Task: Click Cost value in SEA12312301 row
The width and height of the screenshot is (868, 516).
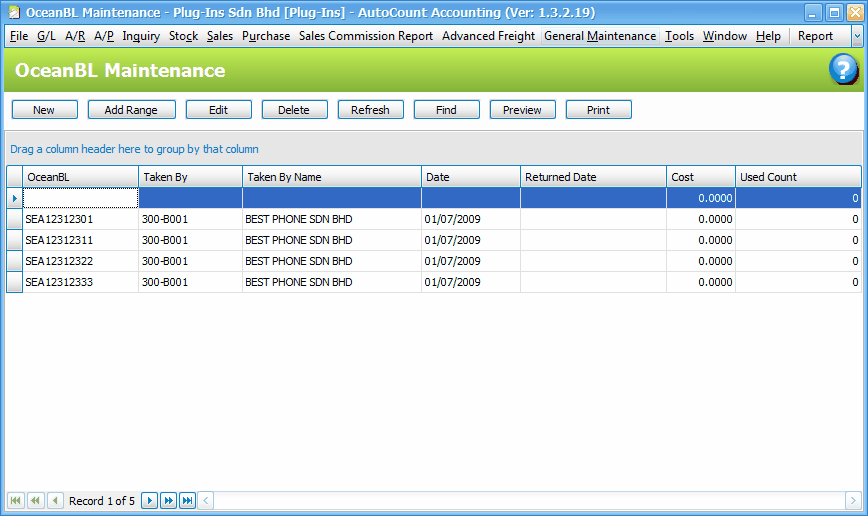Action: [701, 219]
